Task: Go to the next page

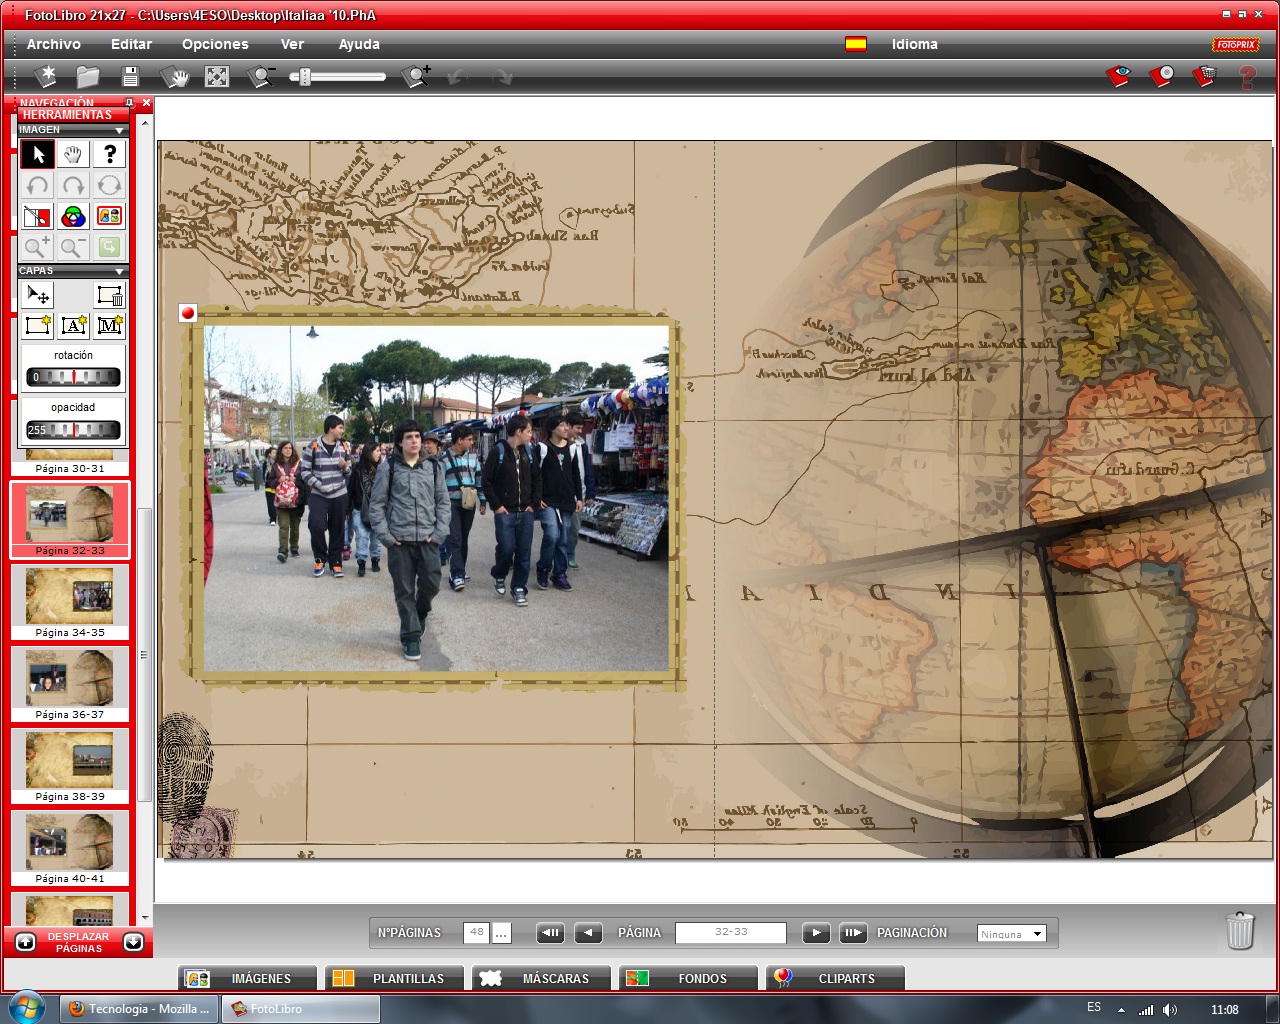Action: click(x=816, y=933)
